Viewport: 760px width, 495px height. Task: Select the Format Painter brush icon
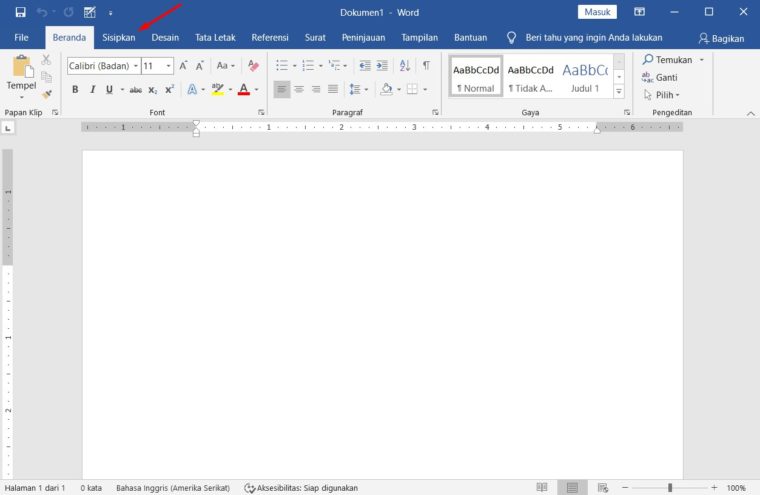(47, 94)
